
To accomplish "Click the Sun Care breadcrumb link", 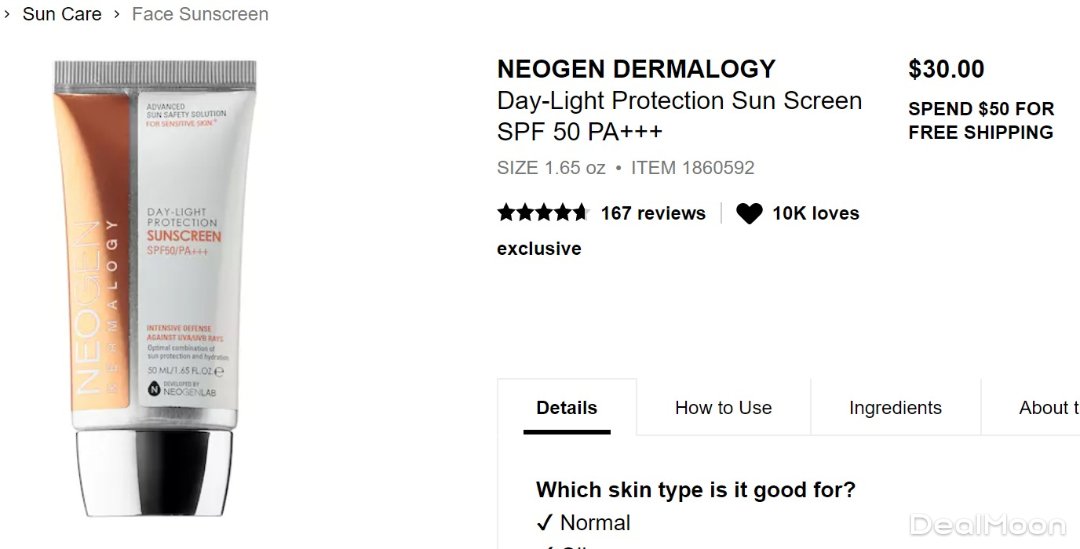I will pyautogui.click(x=62, y=14).
